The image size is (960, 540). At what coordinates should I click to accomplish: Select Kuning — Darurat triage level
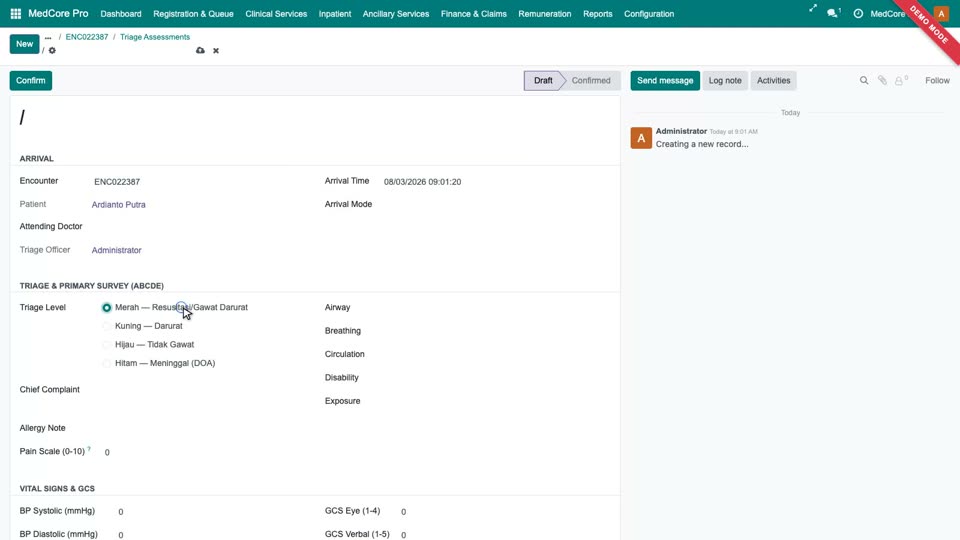pos(107,326)
